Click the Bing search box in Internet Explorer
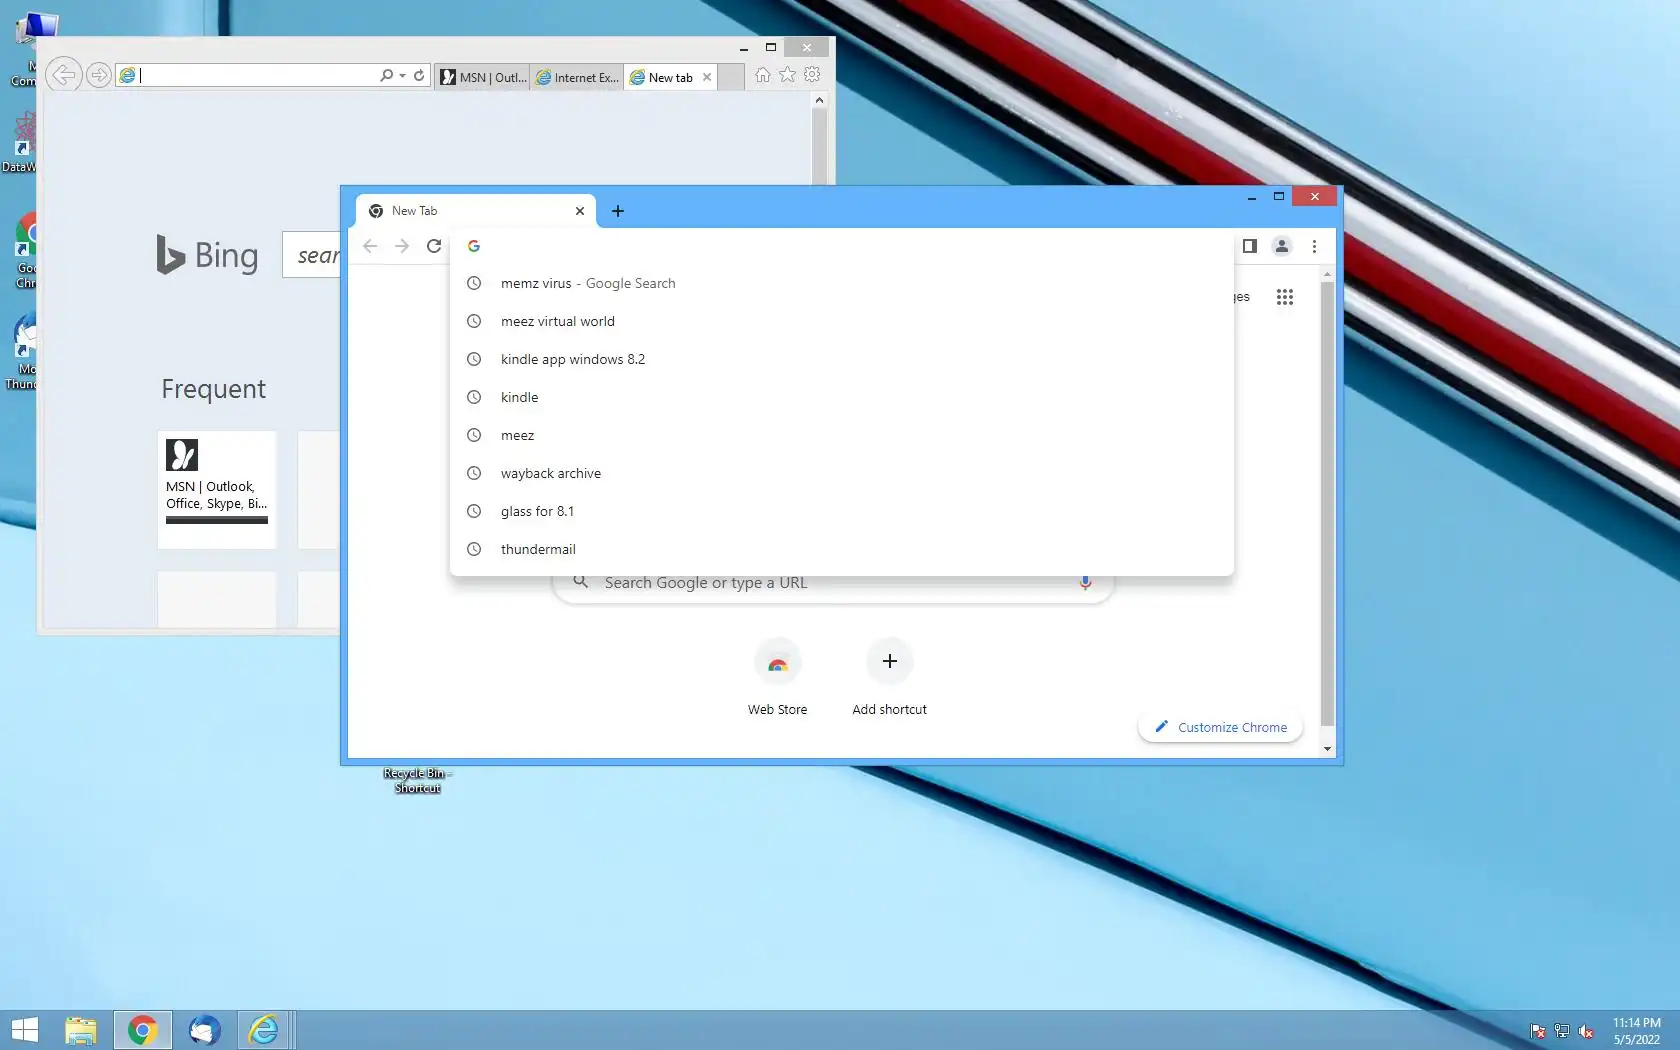 click(312, 255)
